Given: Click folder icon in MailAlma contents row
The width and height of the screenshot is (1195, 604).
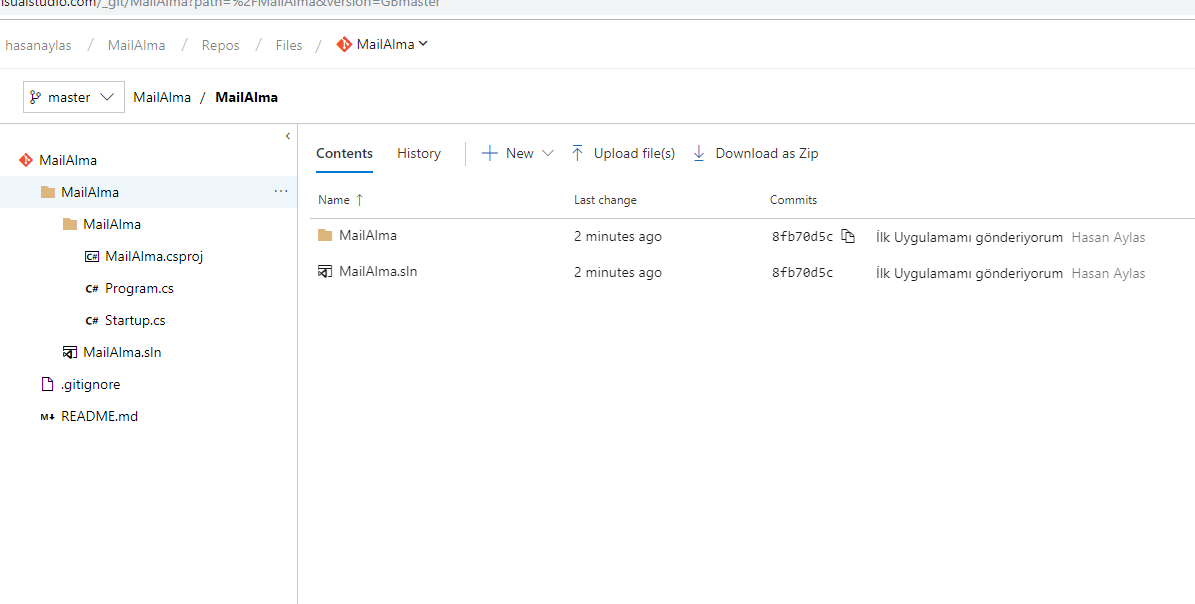Looking at the screenshot, I should [x=325, y=235].
